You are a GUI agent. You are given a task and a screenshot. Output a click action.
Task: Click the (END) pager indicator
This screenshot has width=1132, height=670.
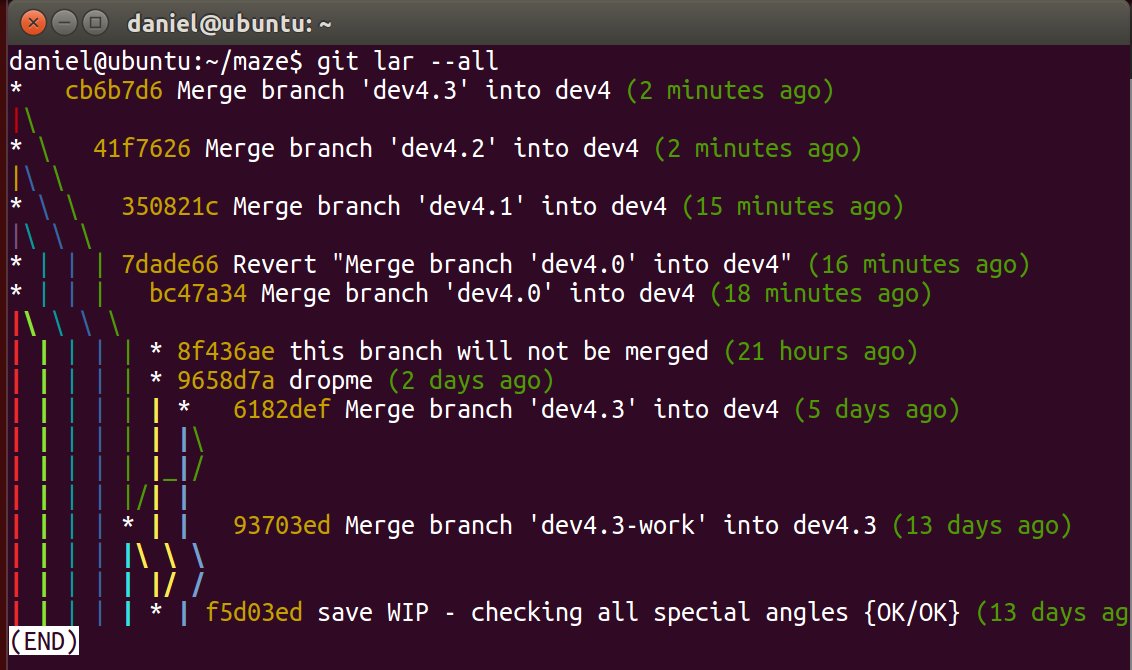point(43,641)
